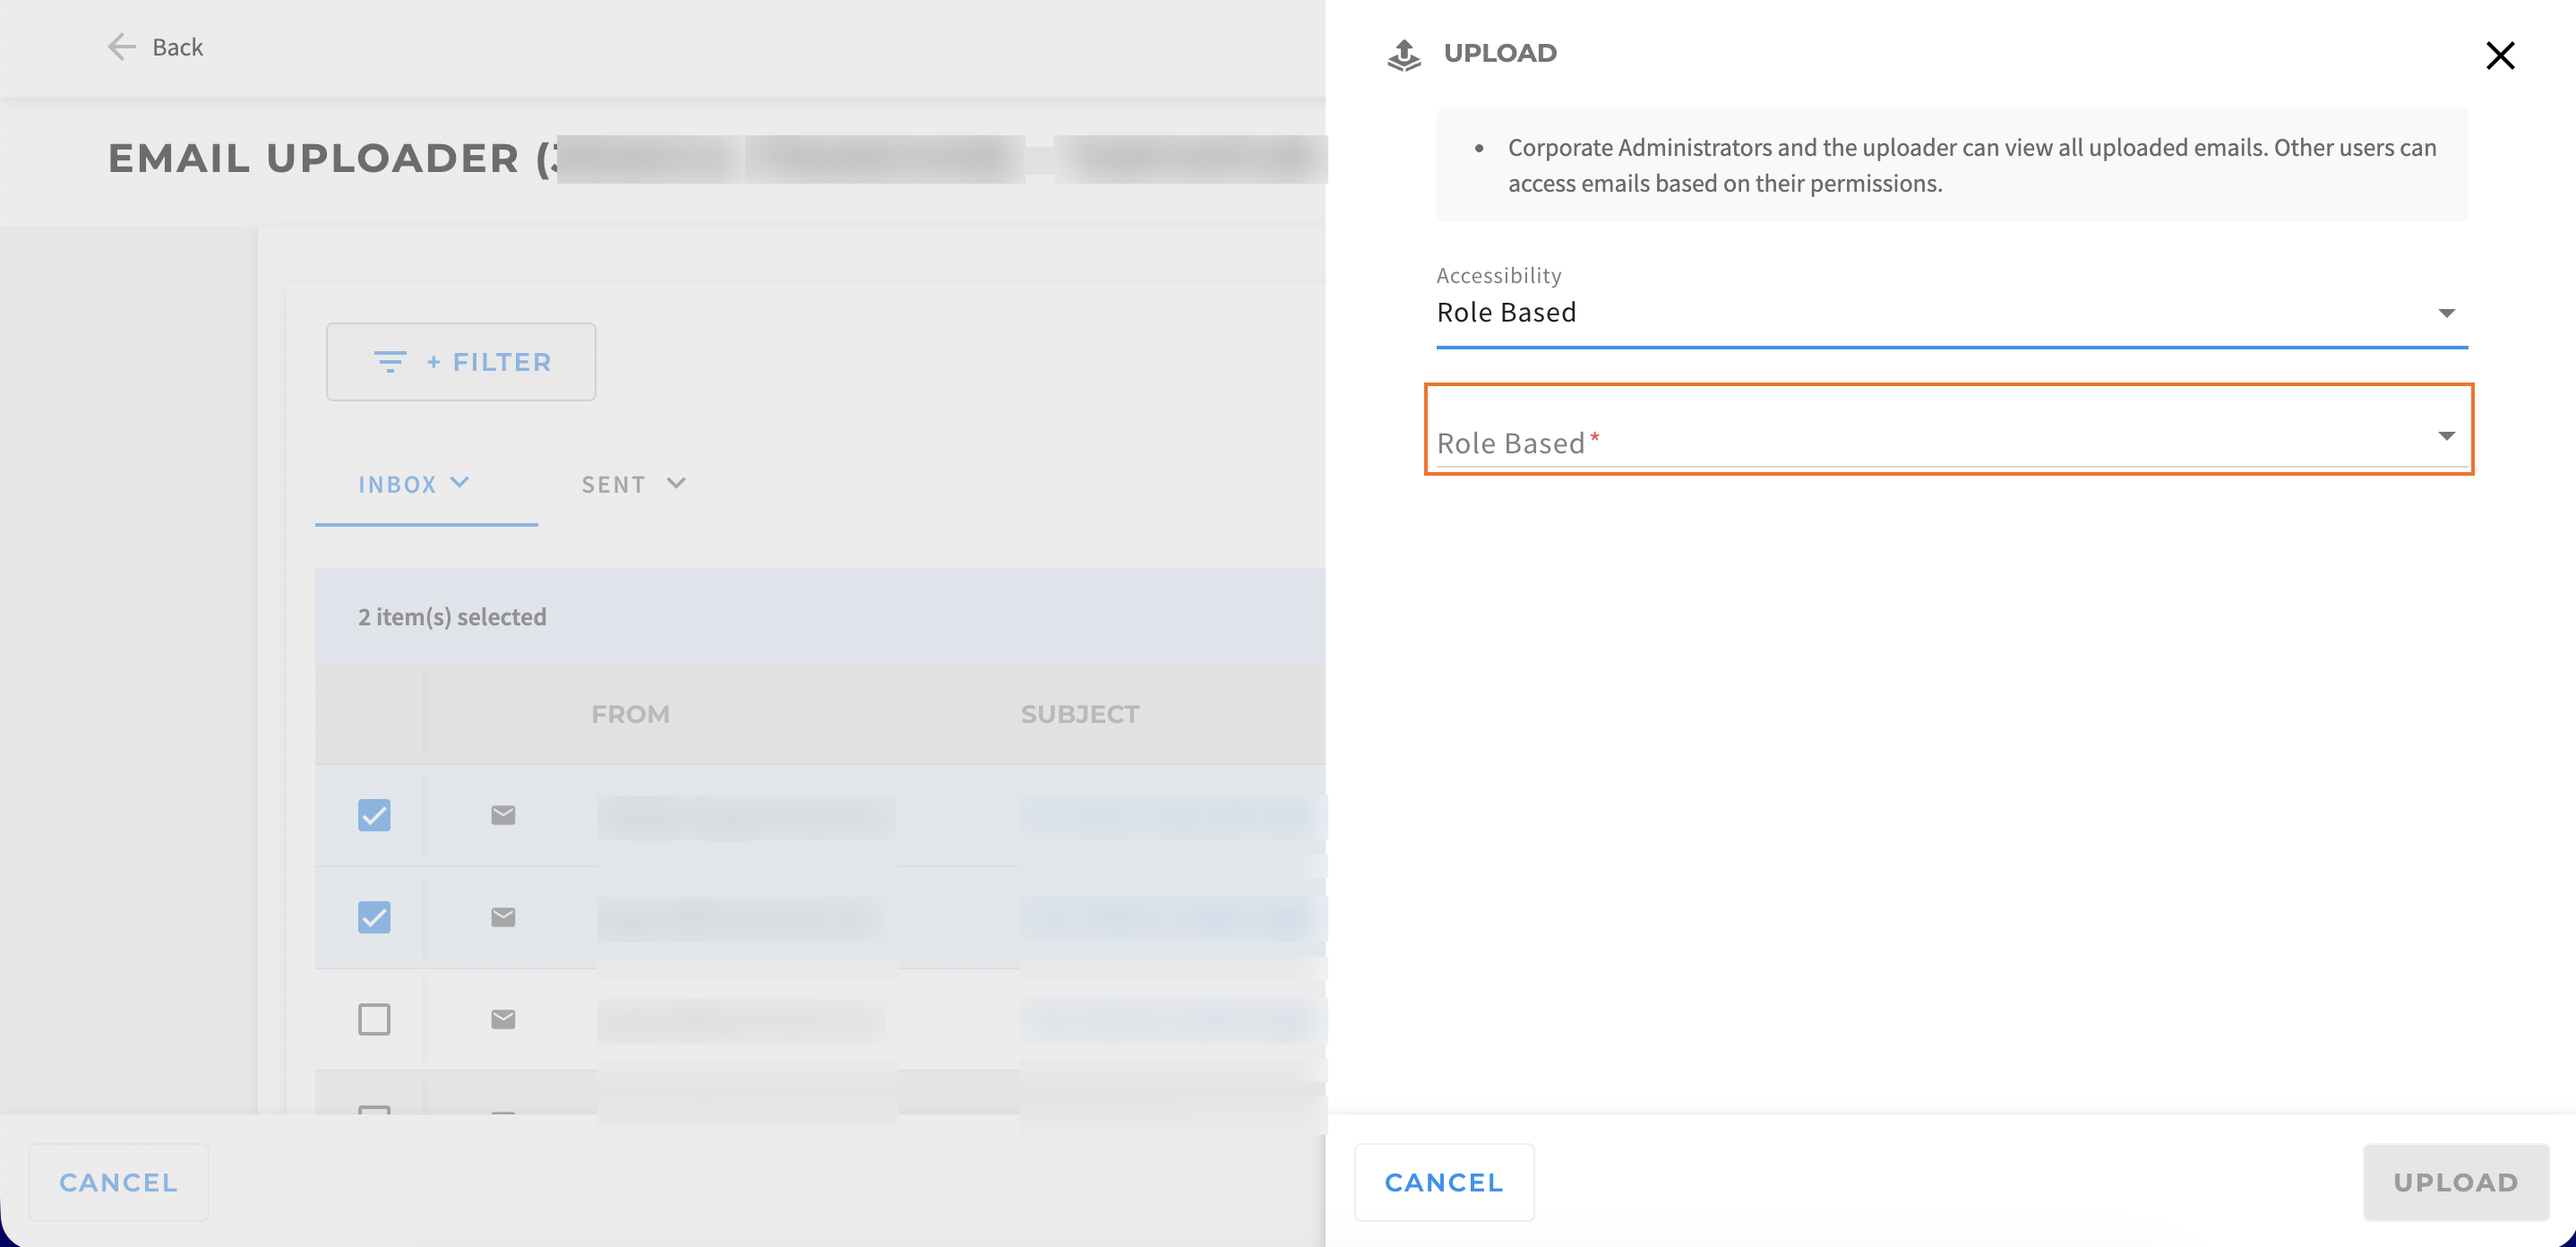Open the Accessibility dropdown set to Role Based
2576x1247 pixels.
pyautogui.click(x=1951, y=312)
